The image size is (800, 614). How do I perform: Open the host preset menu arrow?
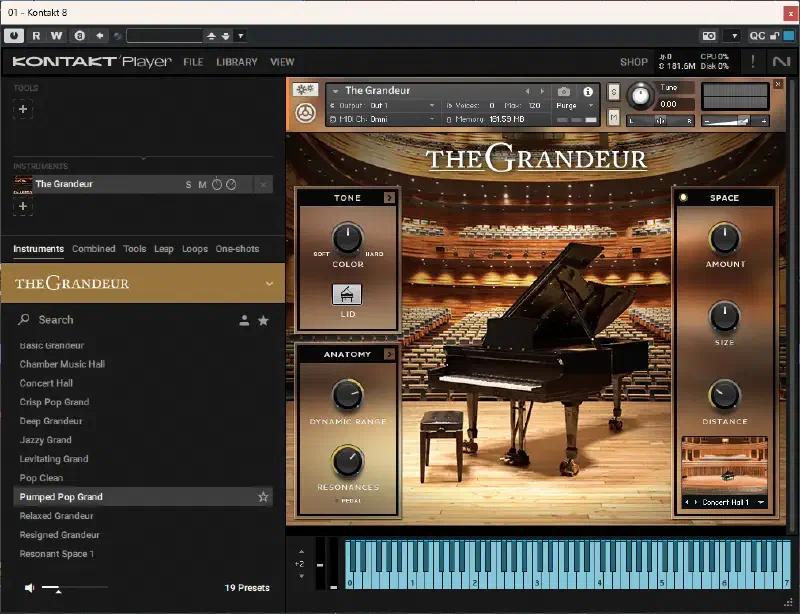click(x=240, y=36)
